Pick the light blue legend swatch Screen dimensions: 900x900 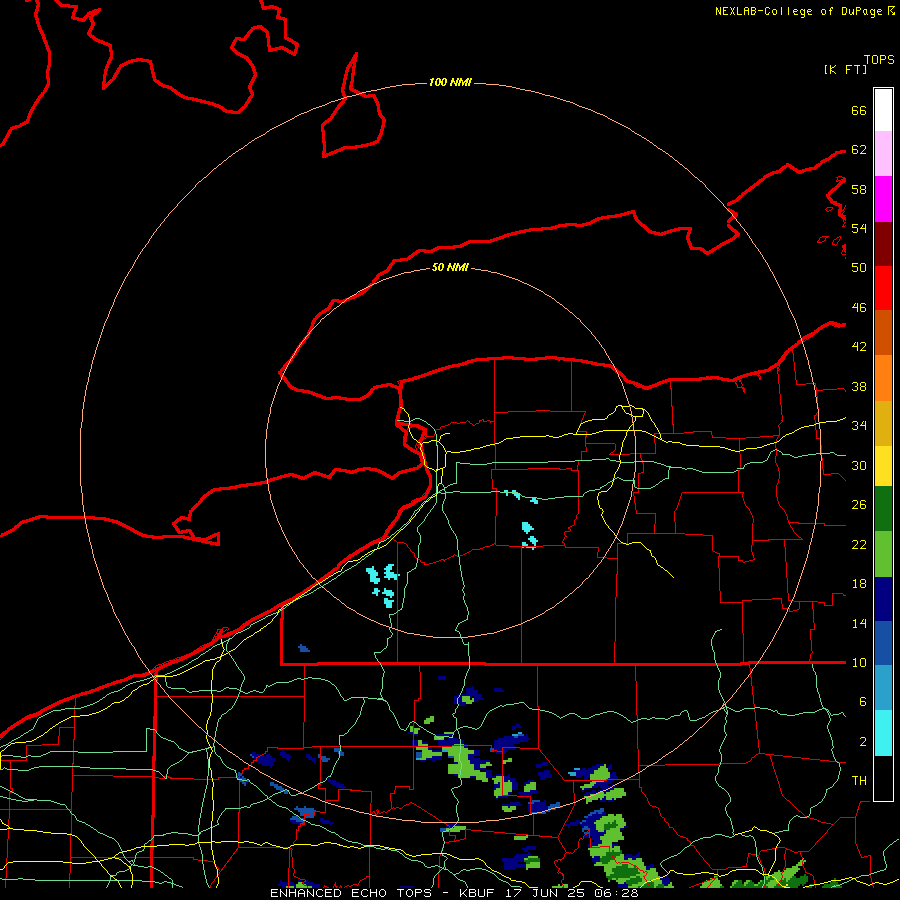883,688
